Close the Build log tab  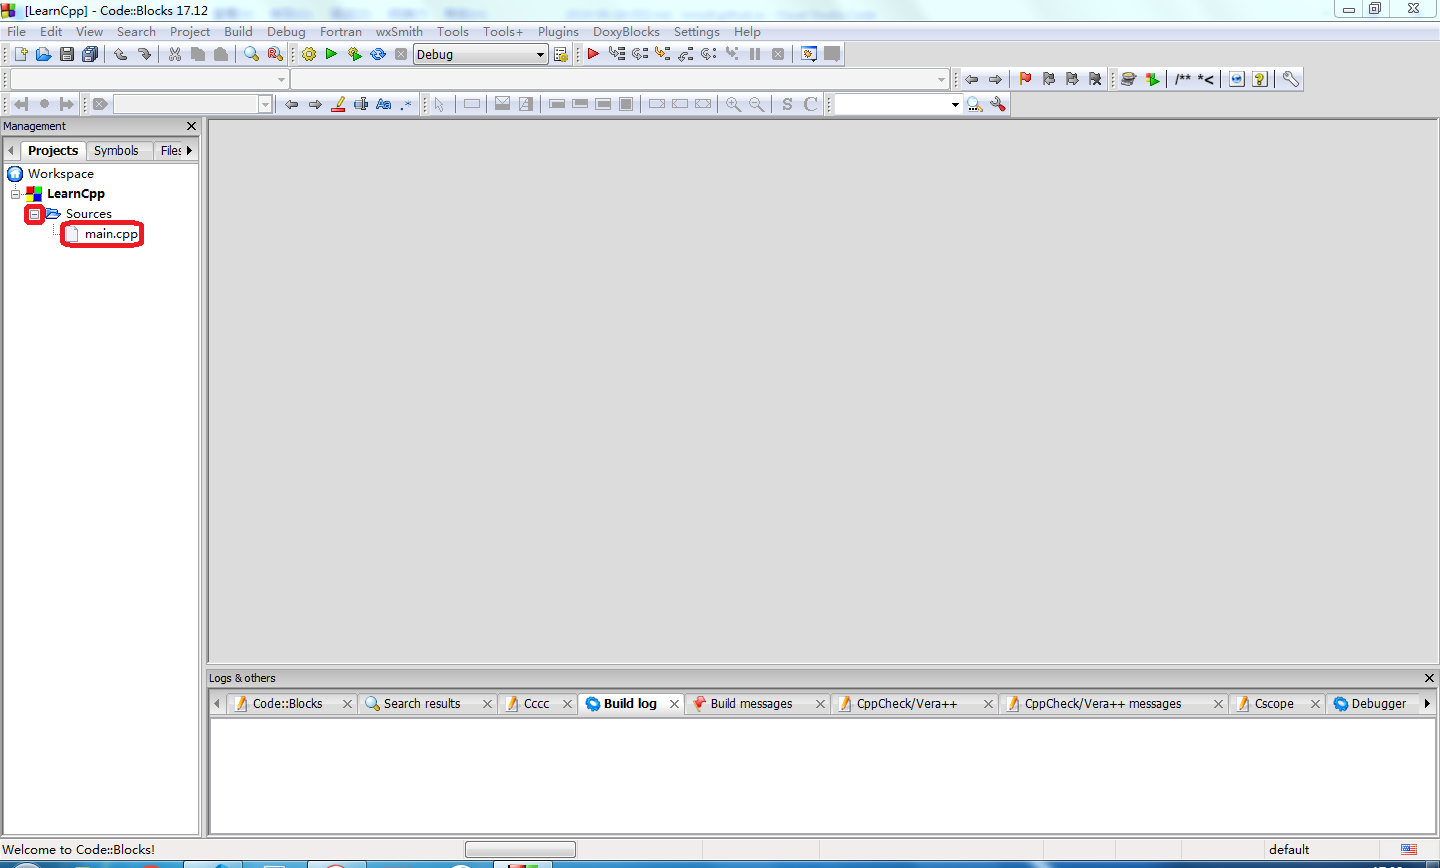click(674, 704)
